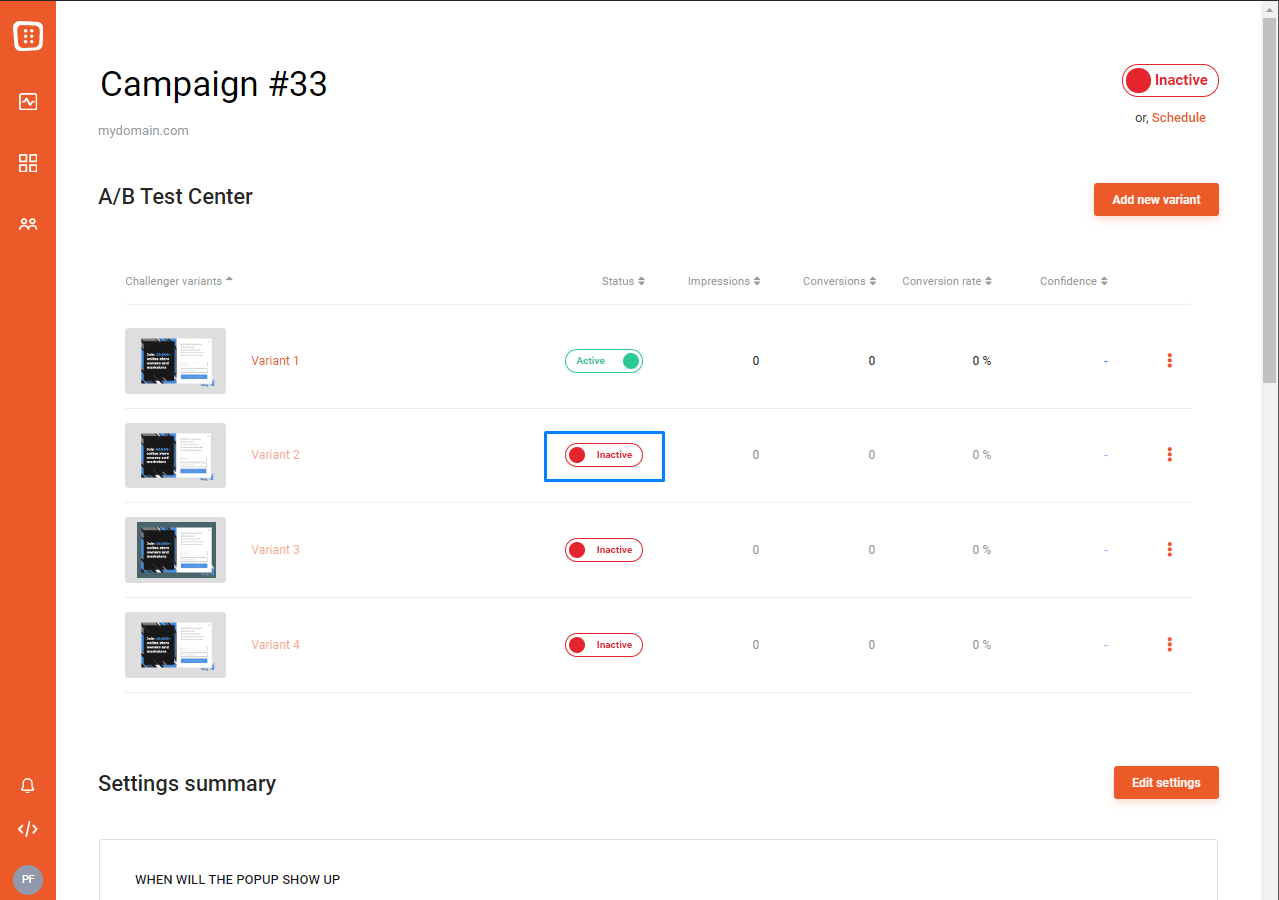
Task: Open the three-dot menu for Variant 3
Action: [1169, 549]
